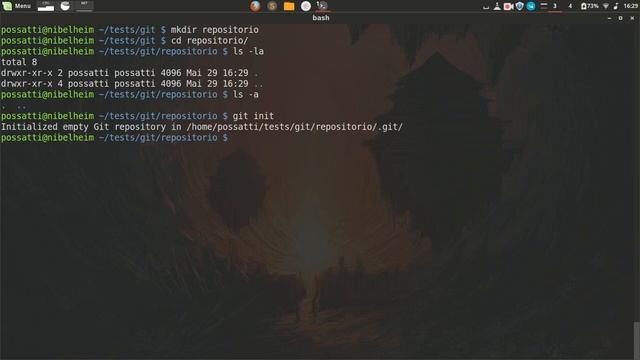Click the 'drwxr-xr-x 4 possatti' listing line
This screenshot has width=640, height=360.
click(x=132, y=84)
